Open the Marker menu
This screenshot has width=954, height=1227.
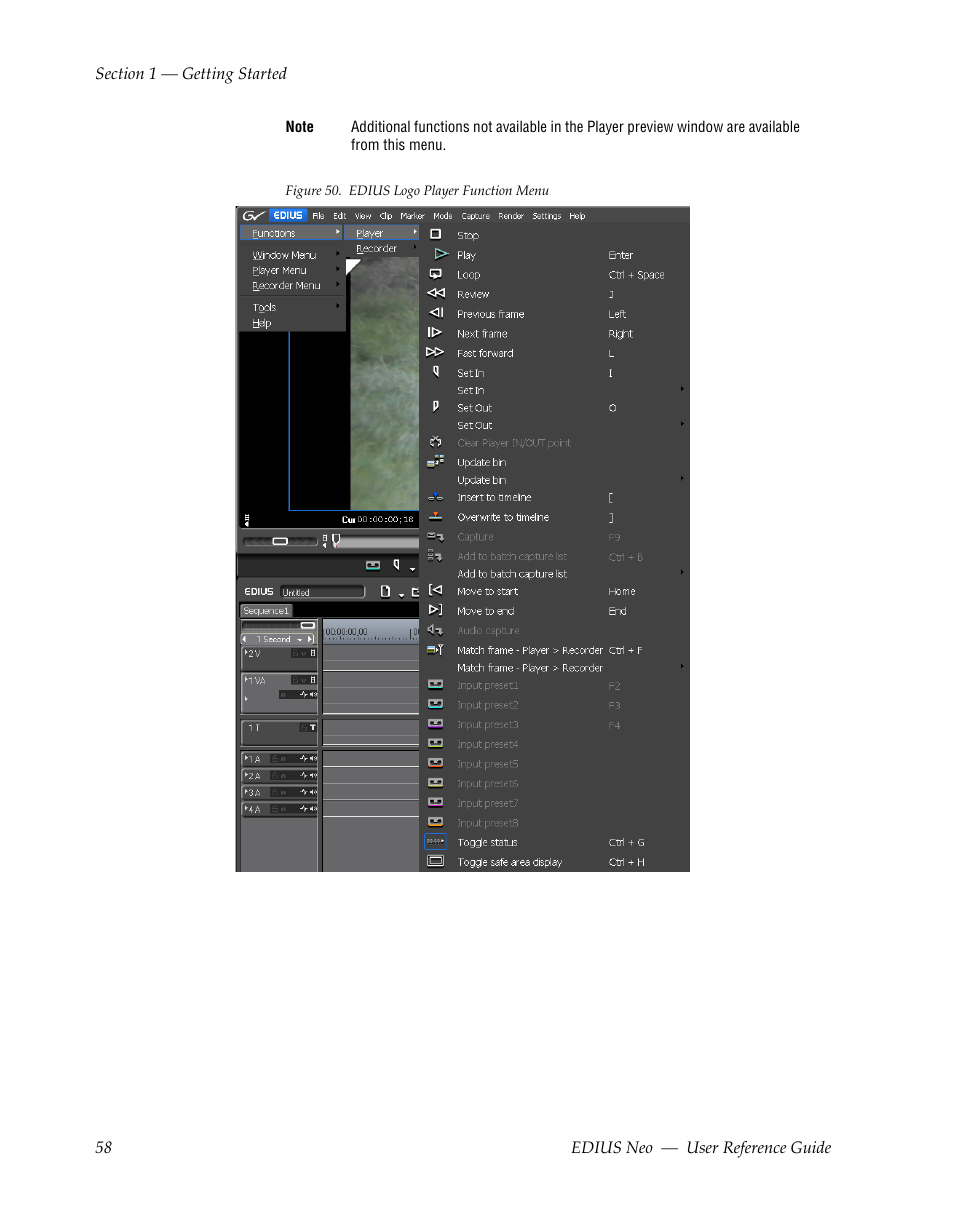pyautogui.click(x=412, y=216)
